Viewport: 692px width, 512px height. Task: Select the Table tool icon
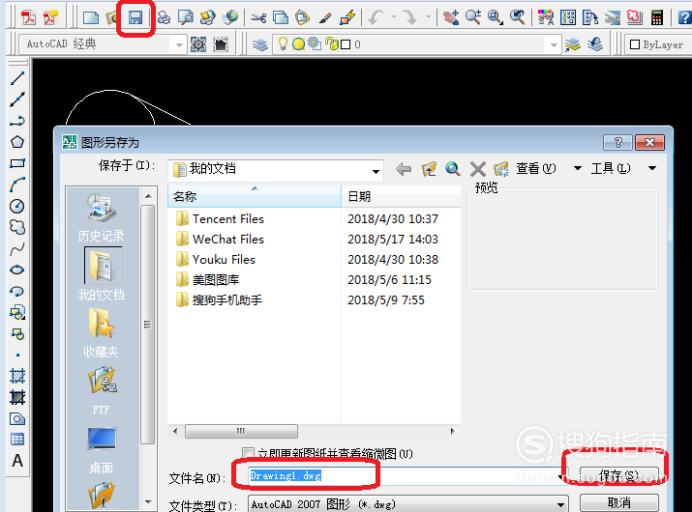17,439
